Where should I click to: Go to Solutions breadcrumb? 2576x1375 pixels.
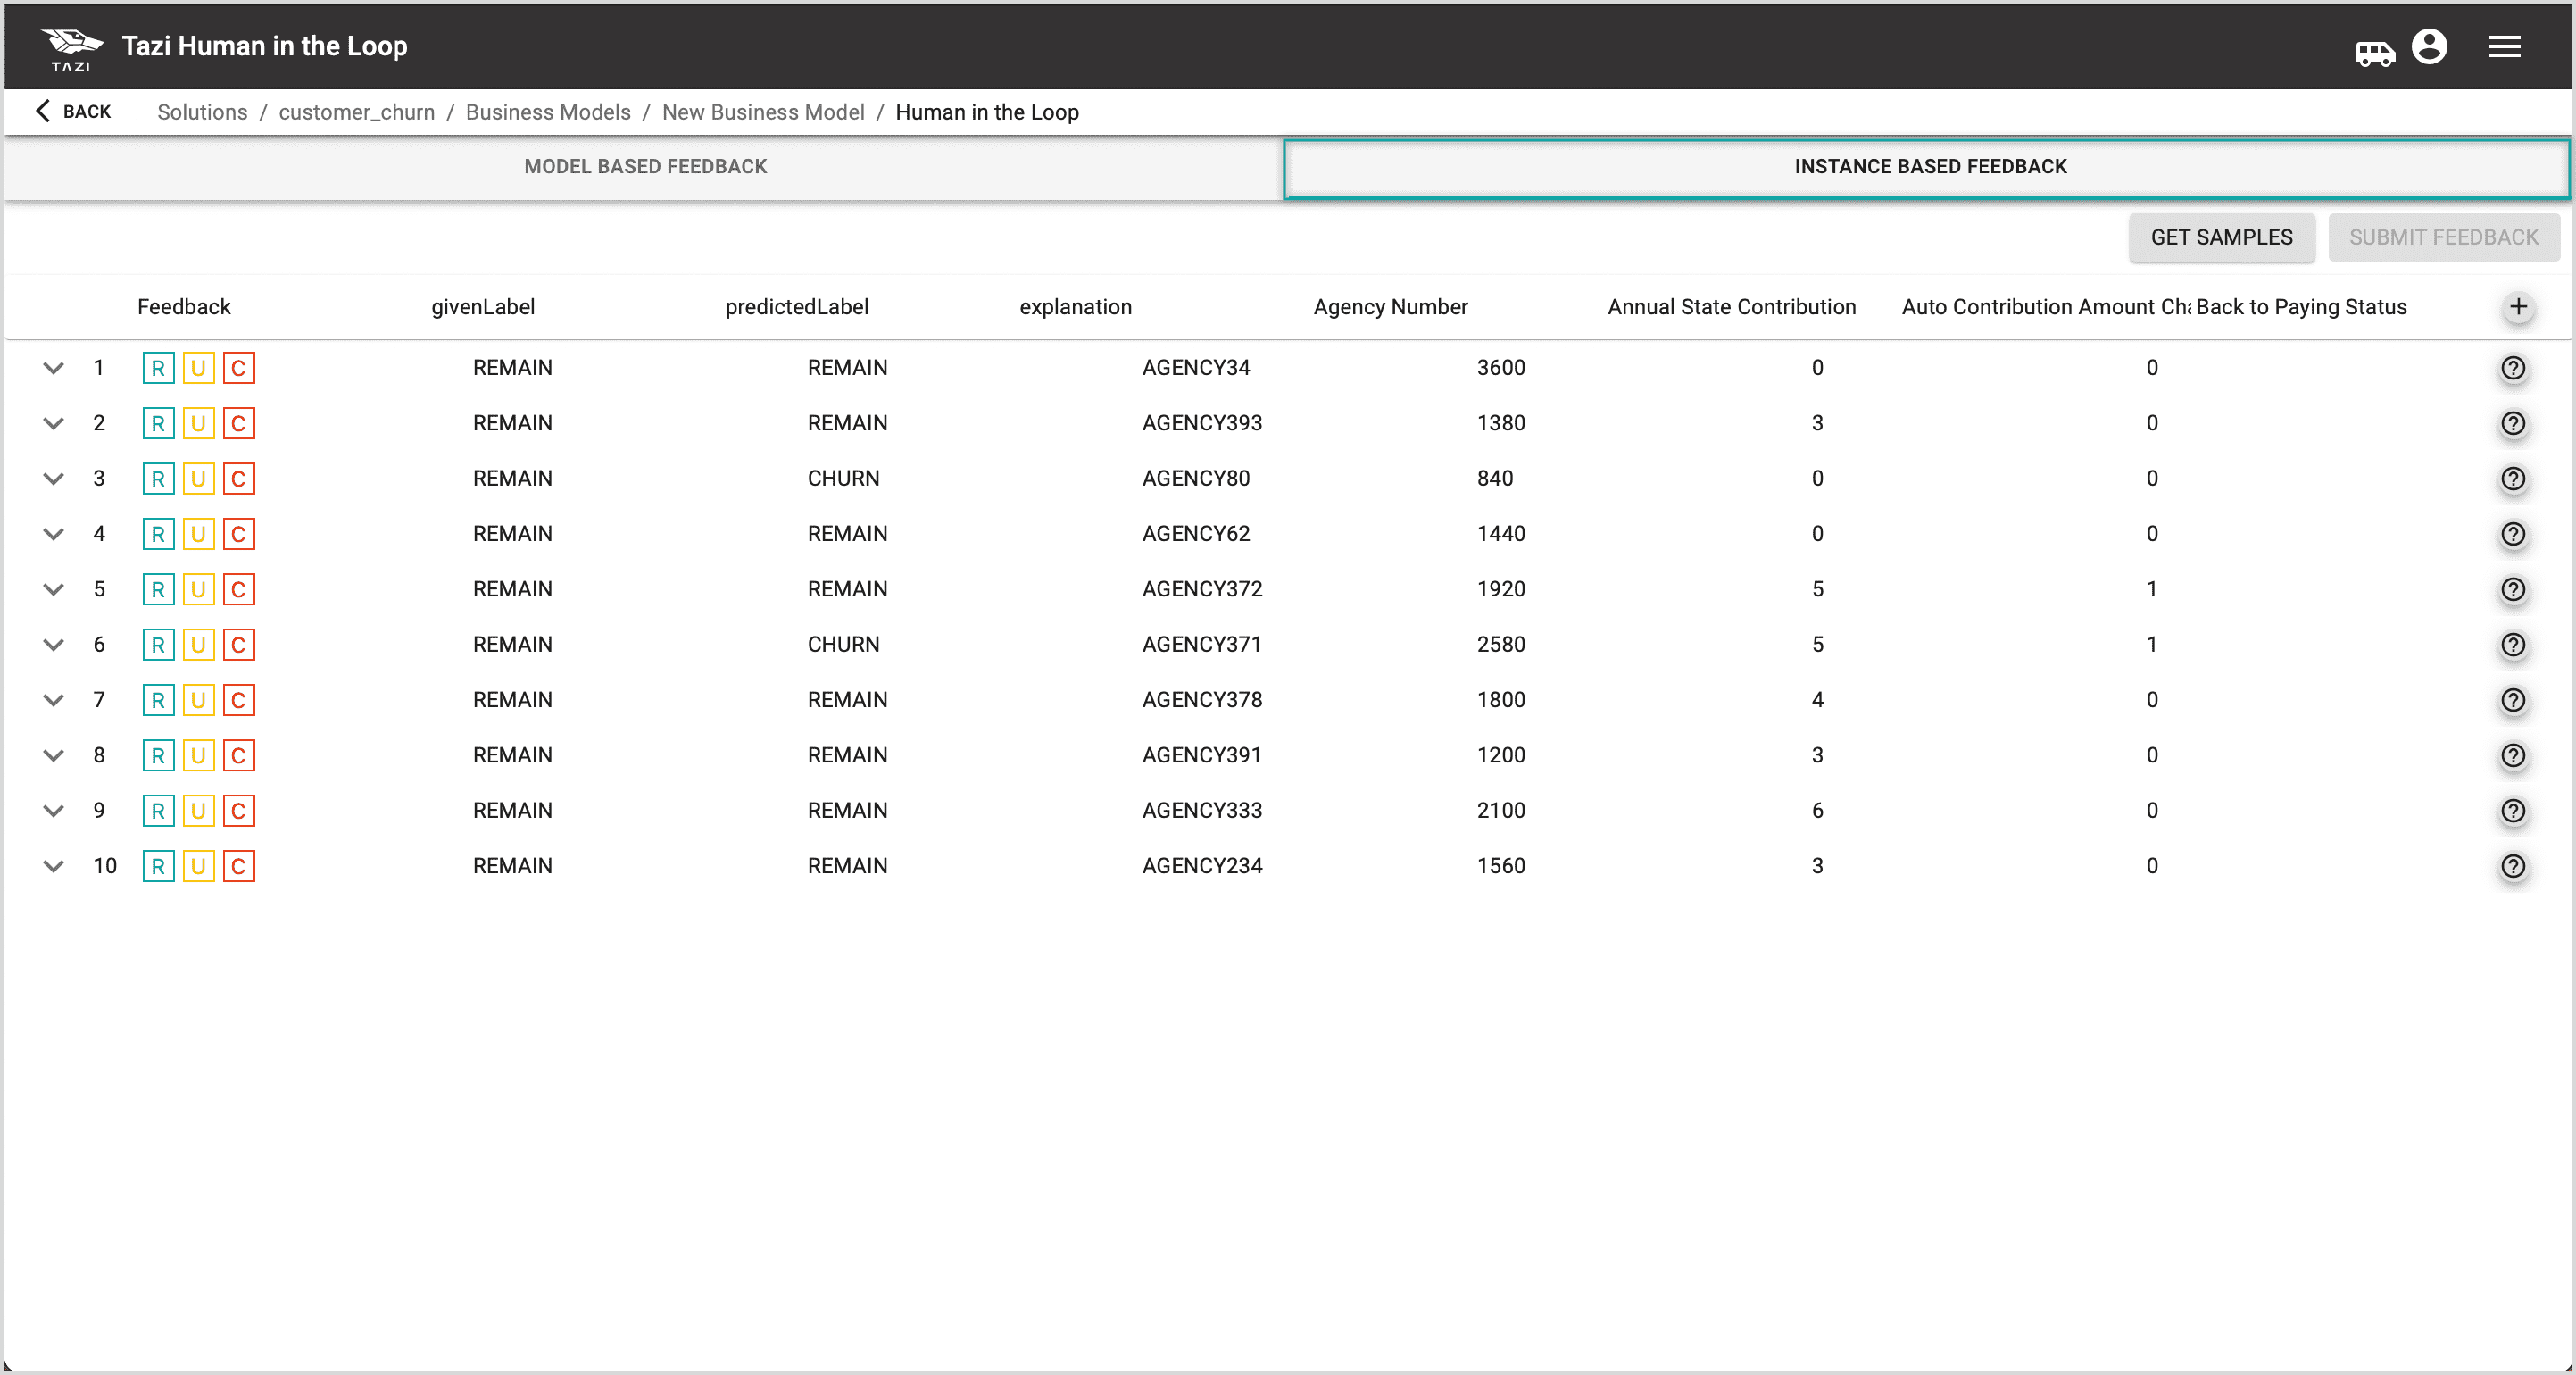(x=202, y=112)
